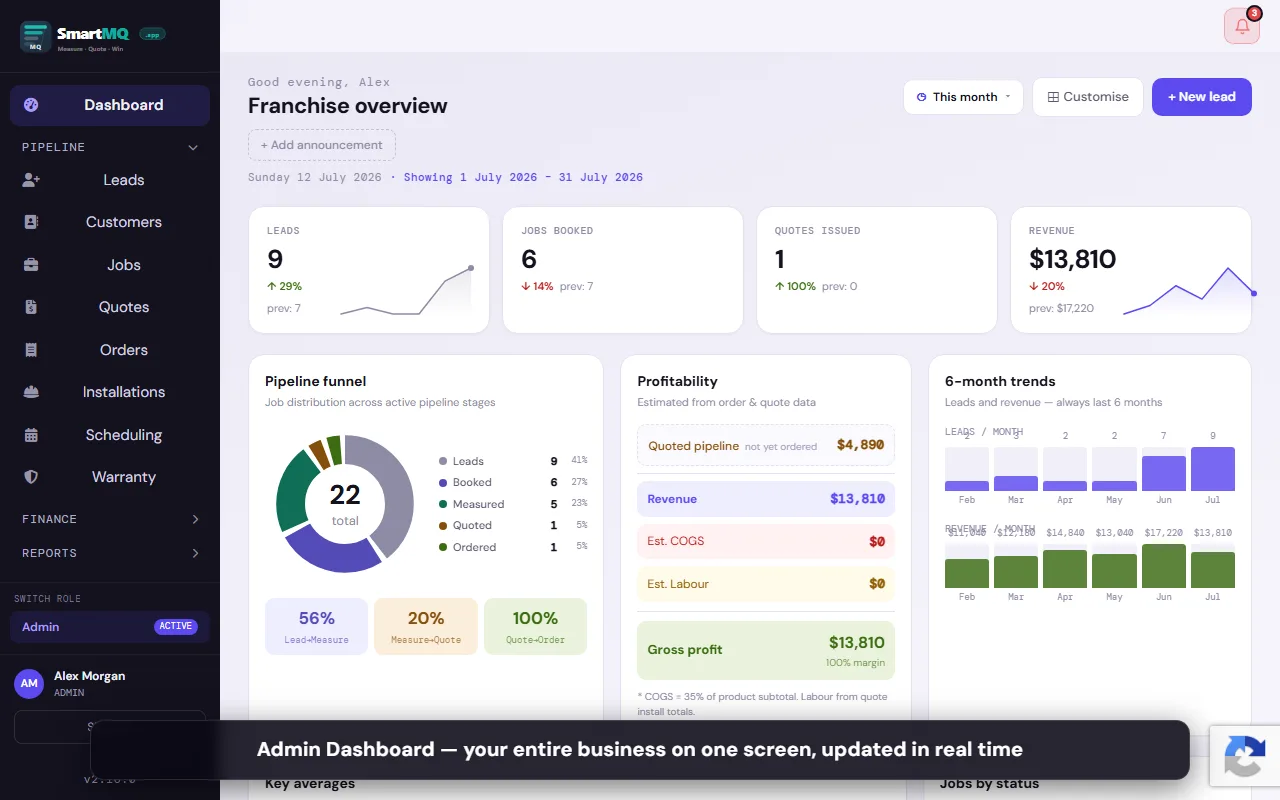Click the Orders receipt icon
The height and width of the screenshot is (800, 1280).
pos(31,350)
